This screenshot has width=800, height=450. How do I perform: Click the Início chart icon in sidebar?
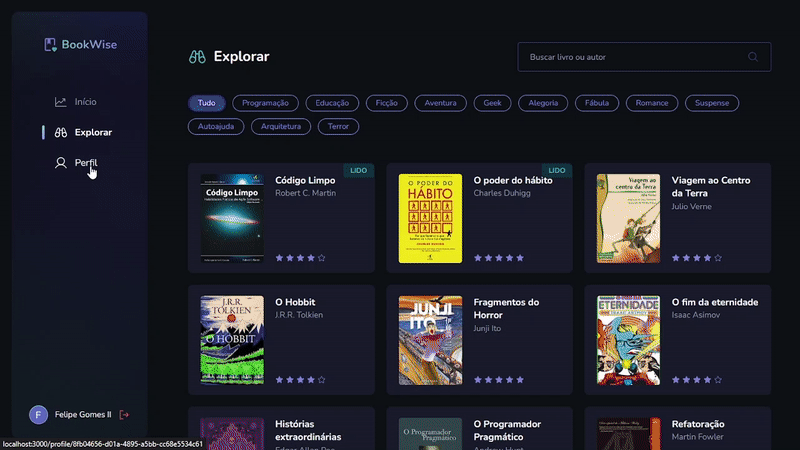(x=61, y=102)
